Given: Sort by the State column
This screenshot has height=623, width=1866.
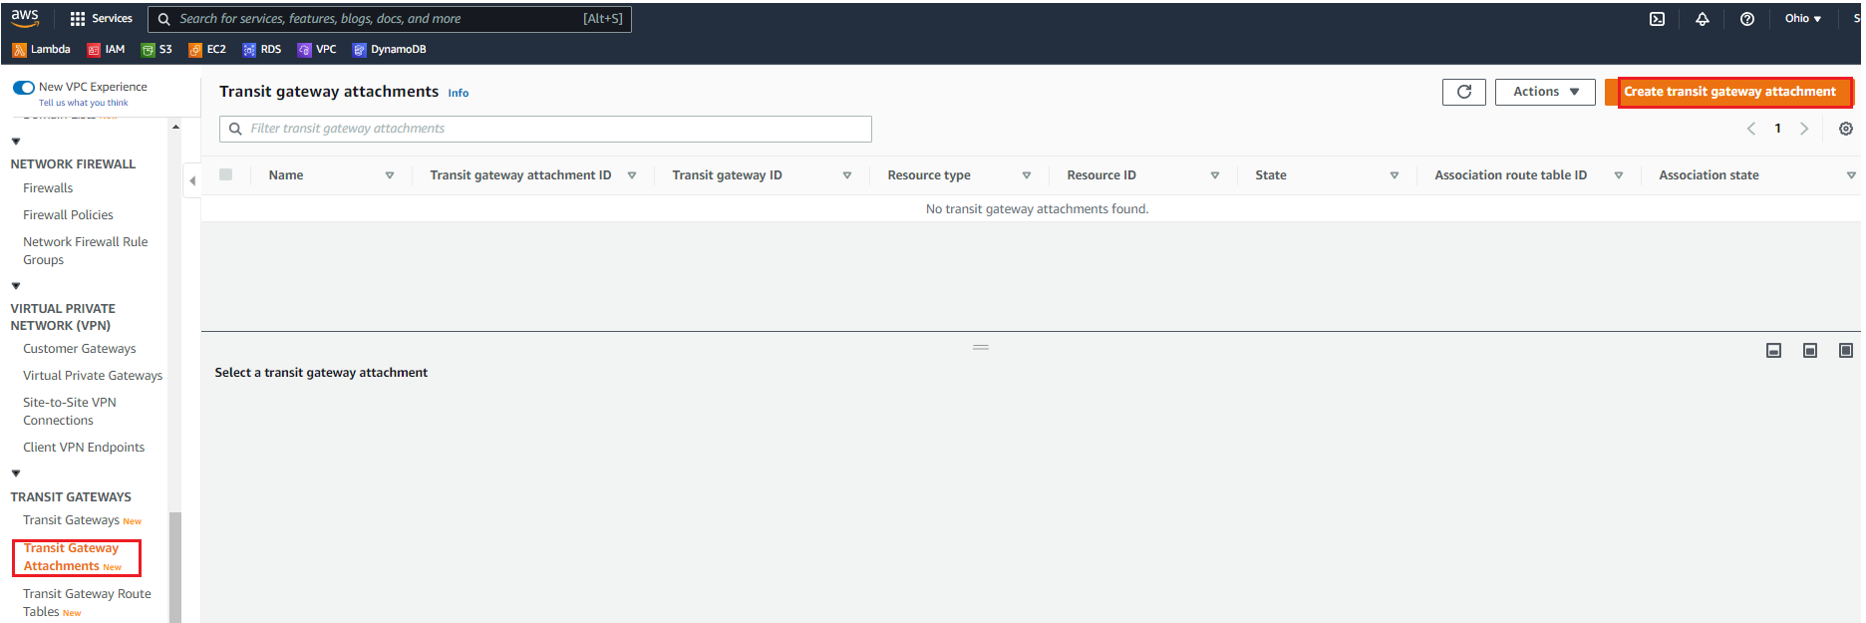Looking at the screenshot, I should pyautogui.click(x=1394, y=176).
